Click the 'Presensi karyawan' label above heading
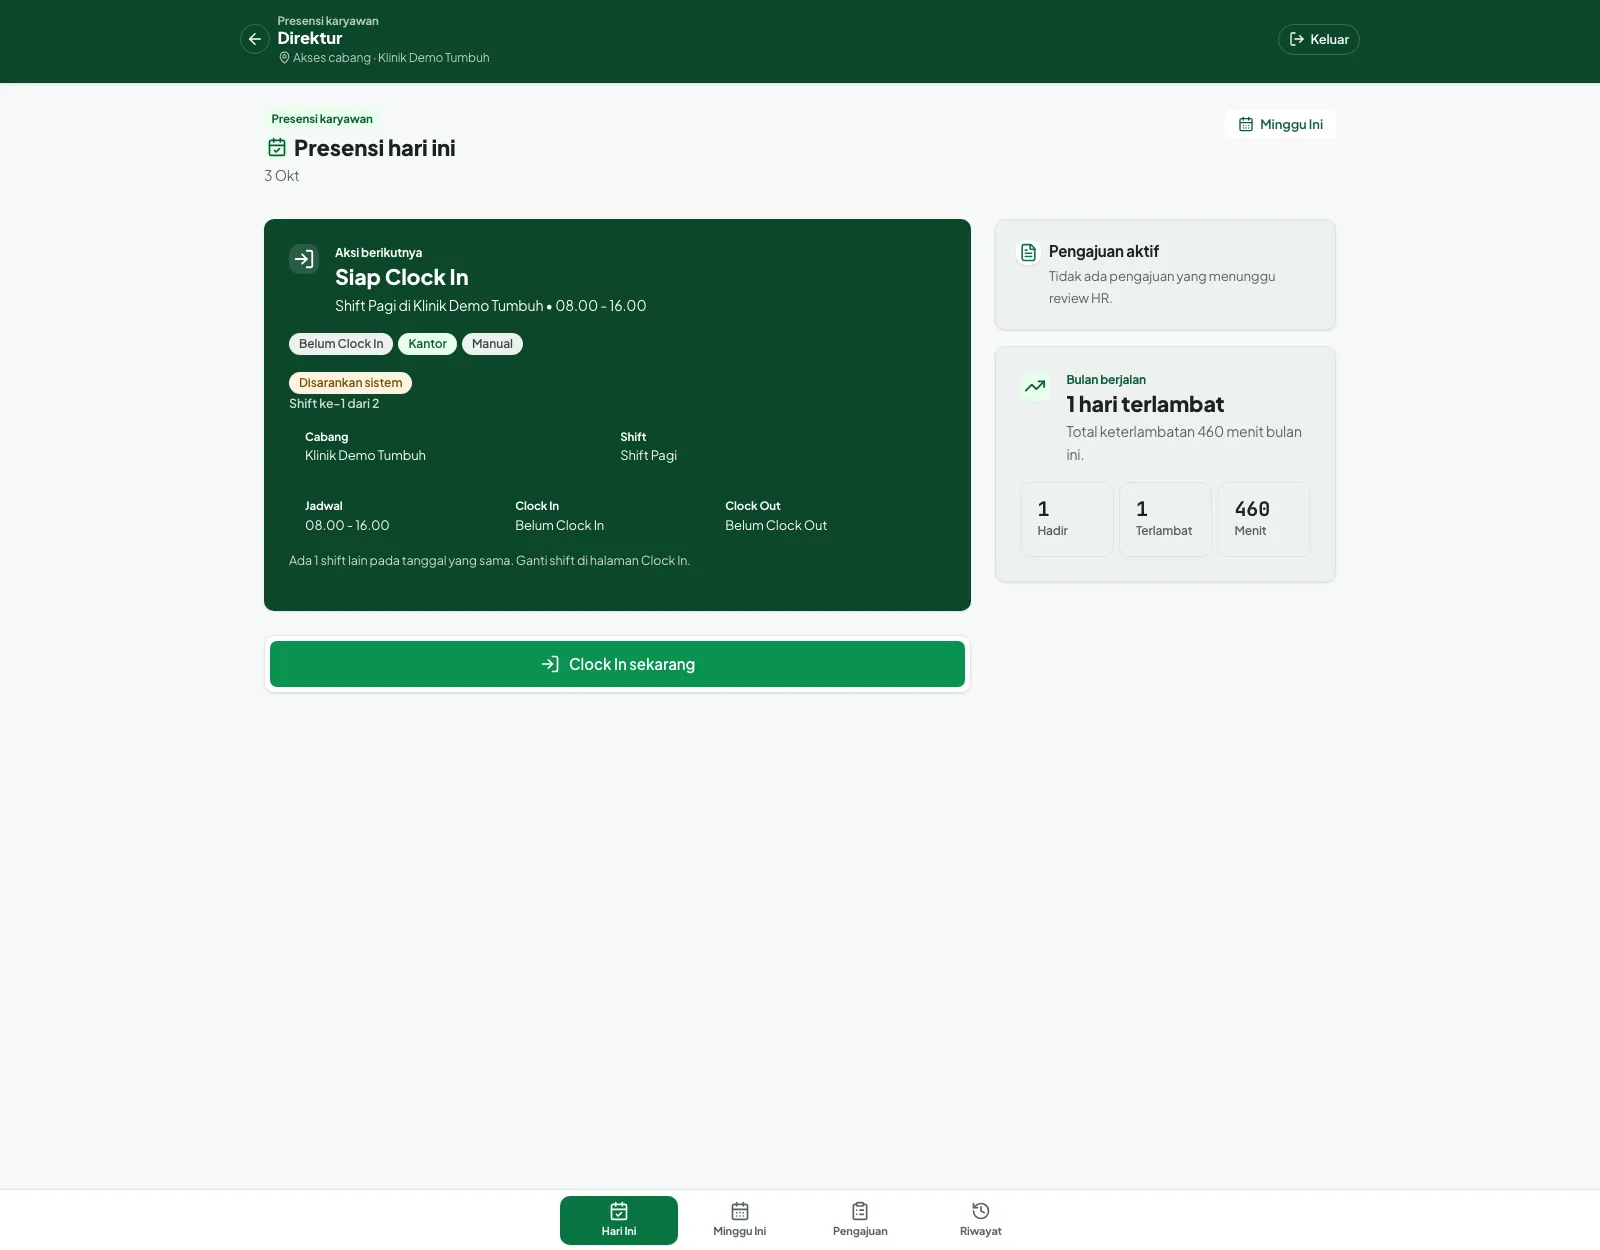 tap(322, 119)
